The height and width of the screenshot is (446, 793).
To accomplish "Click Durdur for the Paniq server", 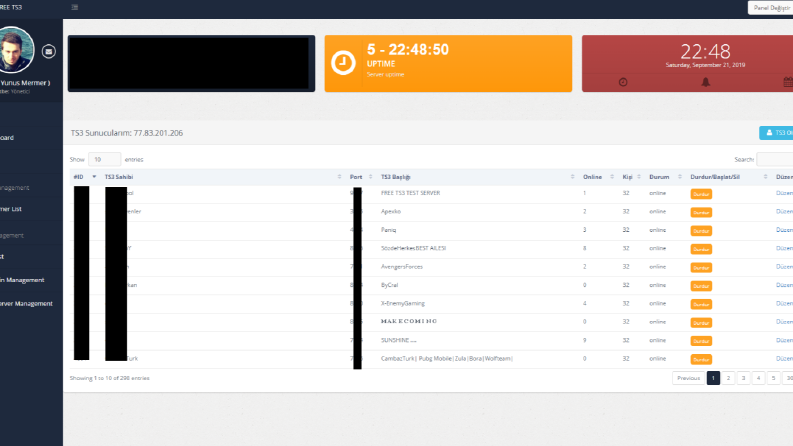I will [701, 231].
